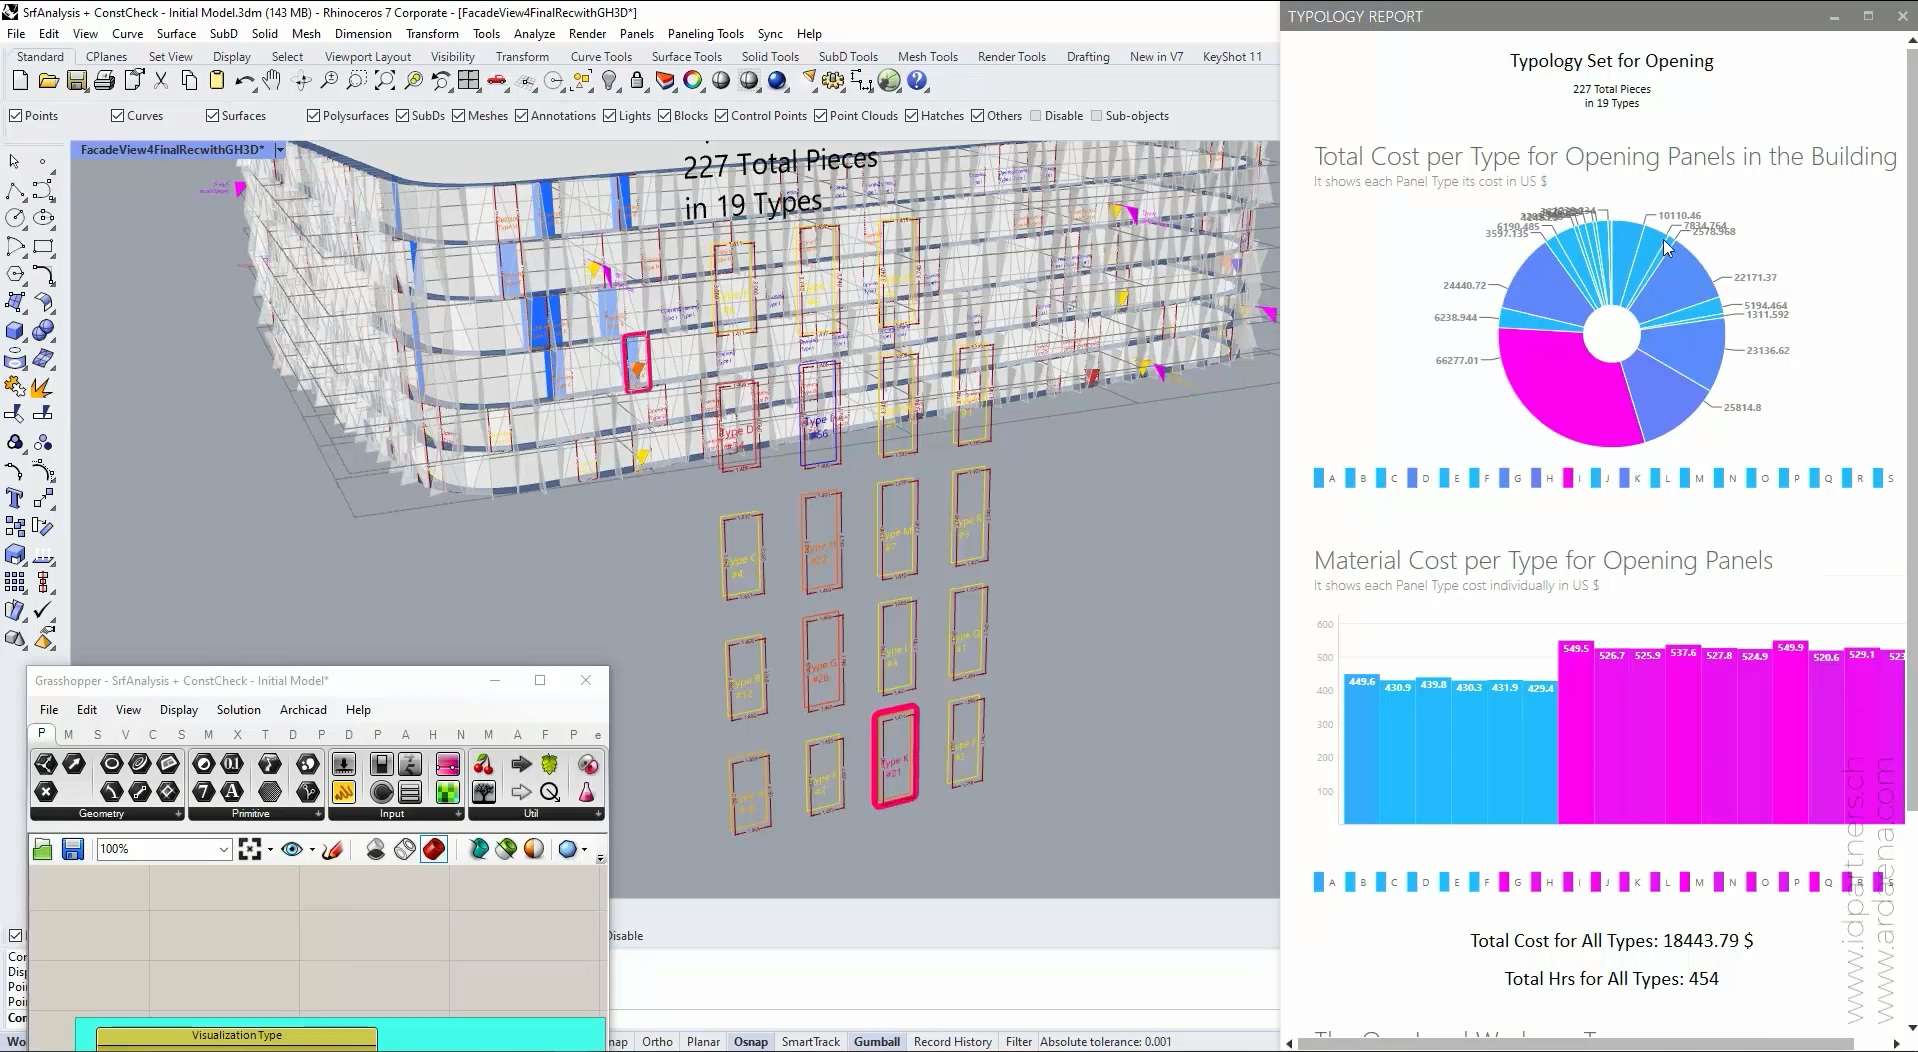This screenshot has height=1052, width=1918.
Task: Open the Analyze menu in Rhino
Action: coord(534,33)
